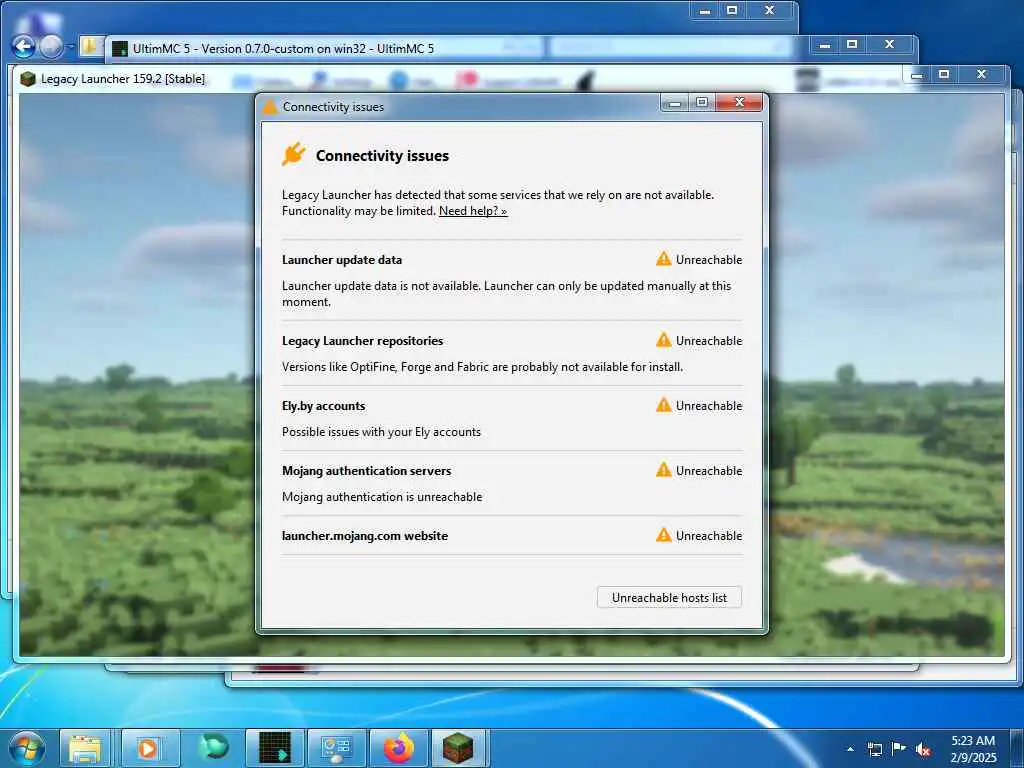Click warning icon for Mojang authentication servers
Screen dimensions: 1024x768
tap(664, 470)
